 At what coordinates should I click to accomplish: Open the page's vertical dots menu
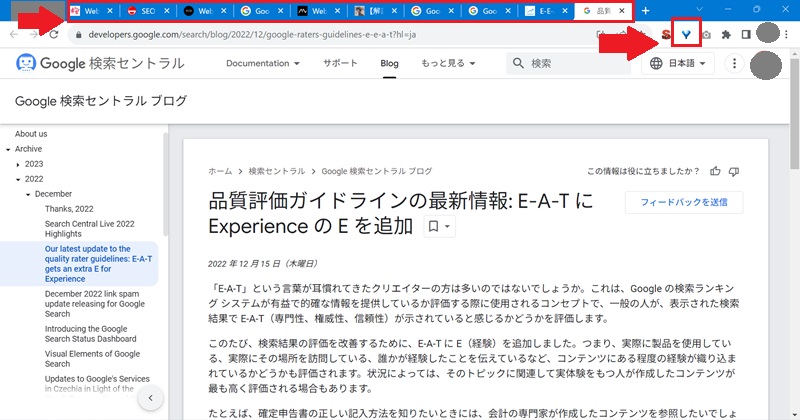(734, 63)
